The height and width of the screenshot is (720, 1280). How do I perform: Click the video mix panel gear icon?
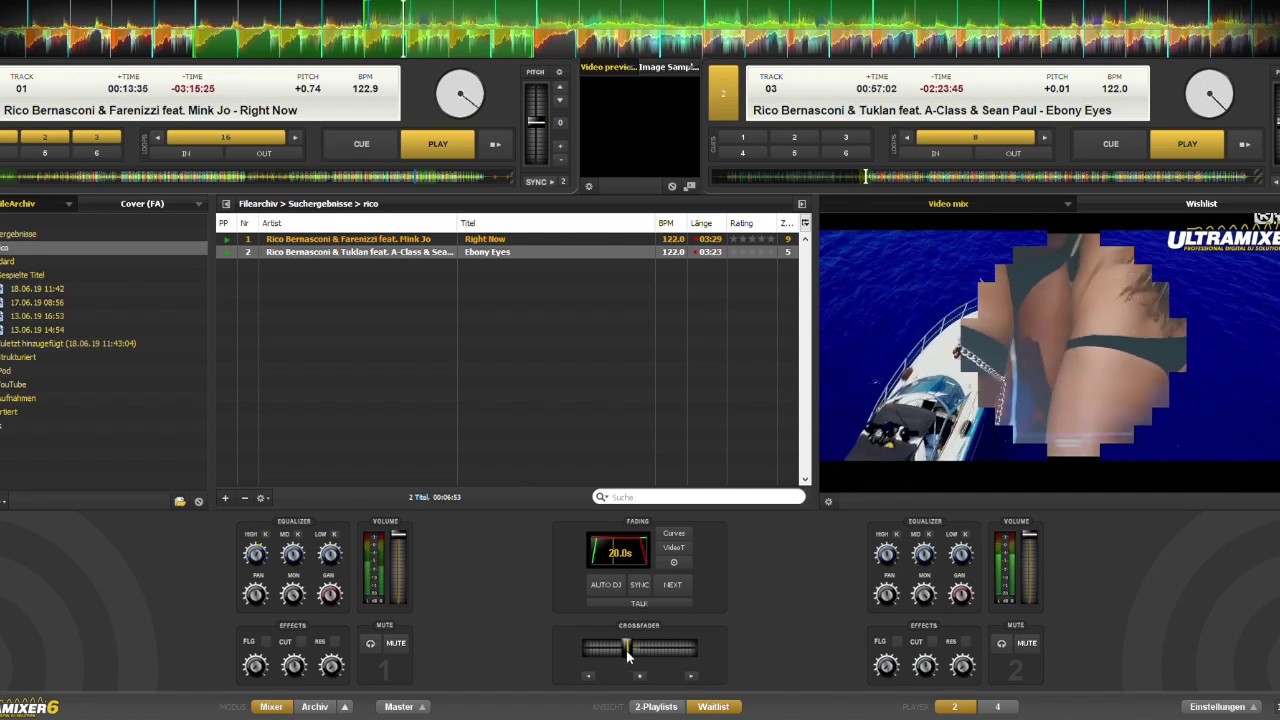click(x=828, y=502)
